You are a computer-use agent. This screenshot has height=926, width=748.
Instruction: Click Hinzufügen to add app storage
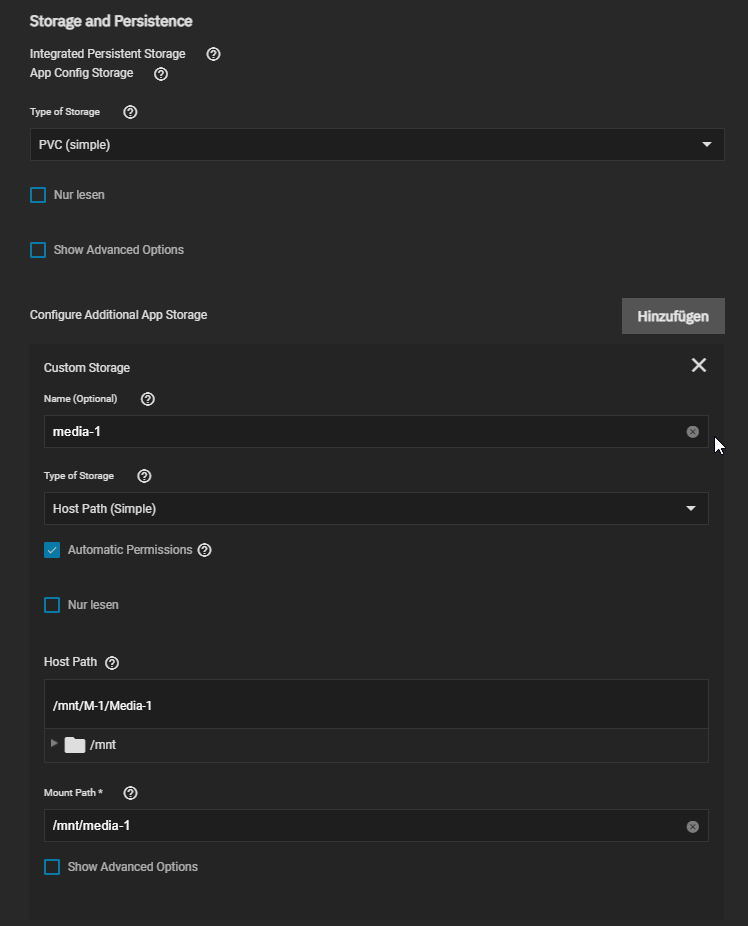673,316
